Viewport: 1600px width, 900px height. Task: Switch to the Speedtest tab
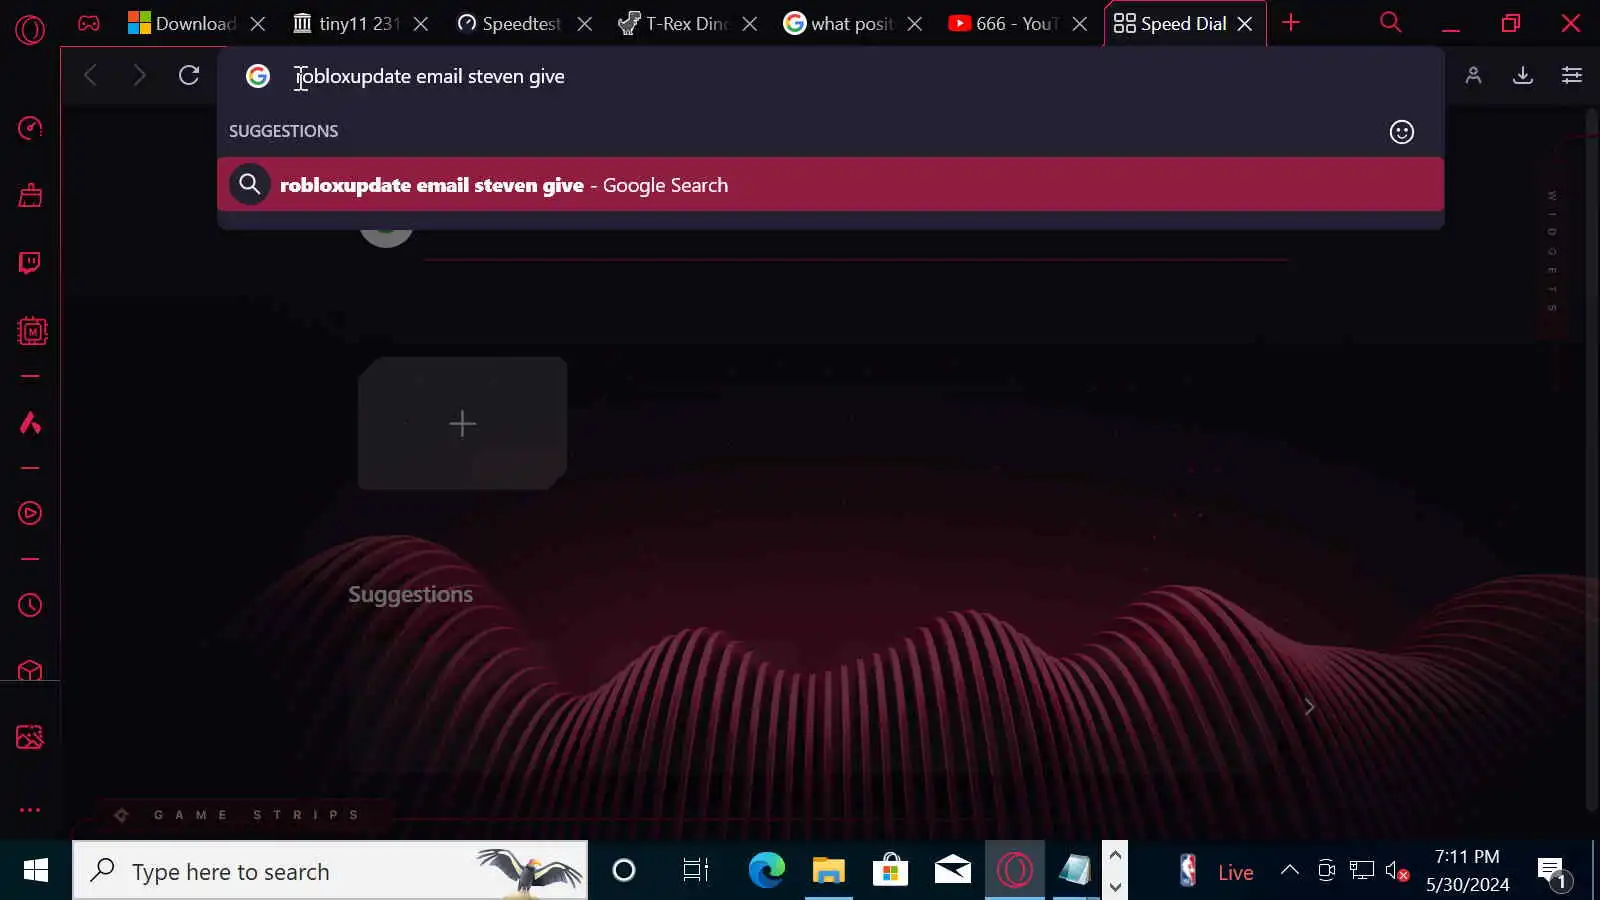point(509,23)
